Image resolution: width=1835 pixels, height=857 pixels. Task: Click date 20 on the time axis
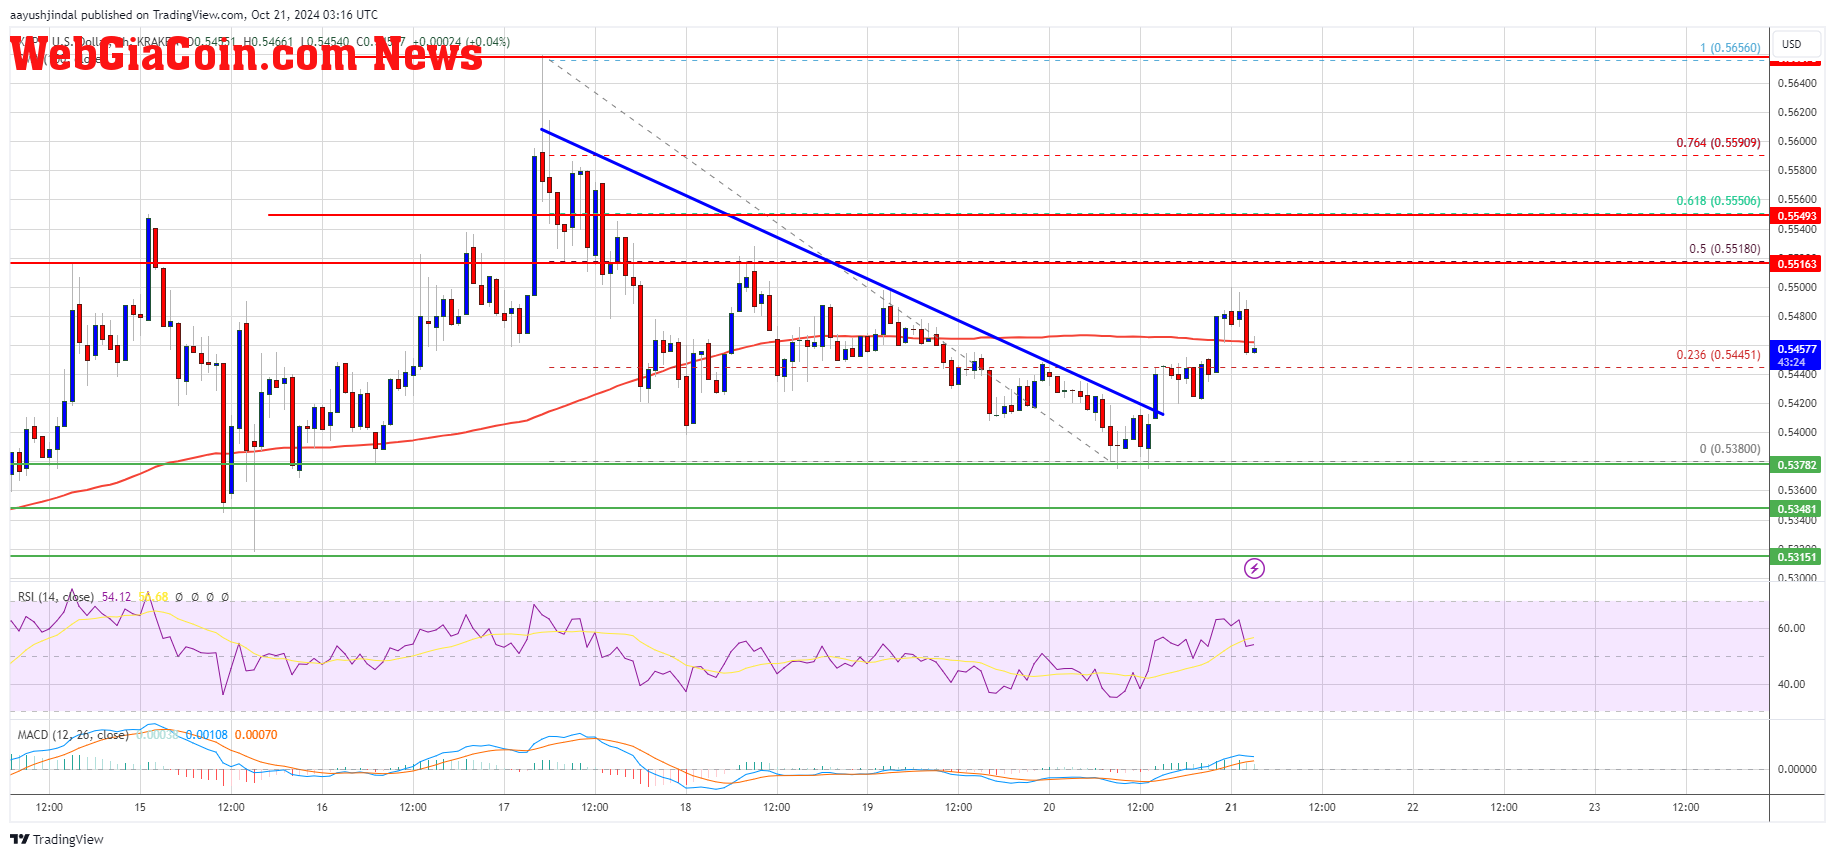[x=1049, y=807]
